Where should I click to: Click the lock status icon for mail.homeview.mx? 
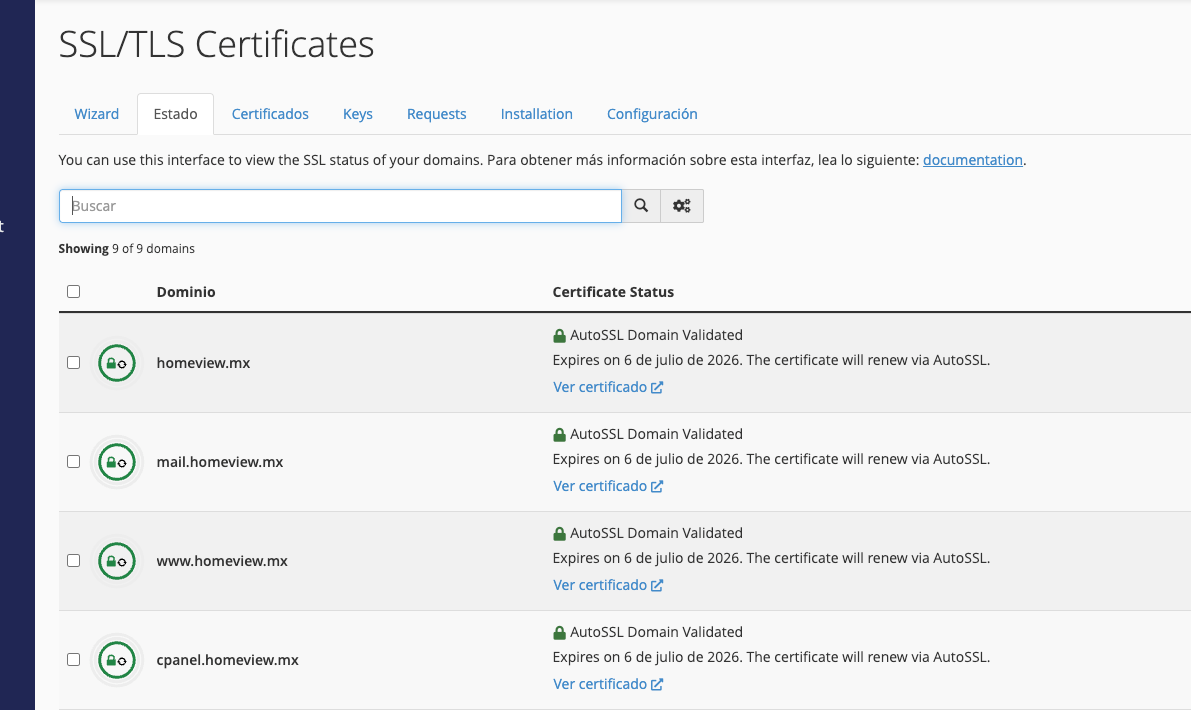click(x=116, y=462)
